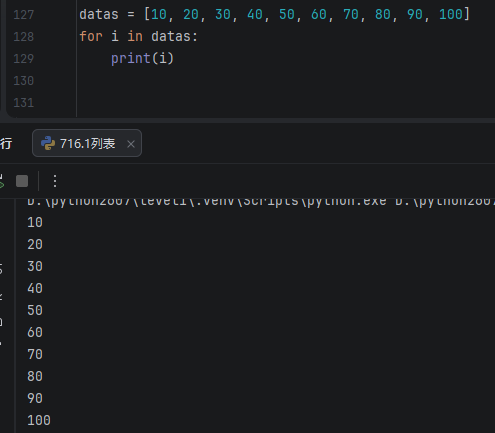Click the console output line showing 100
495x433 pixels.
tap(39, 420)
